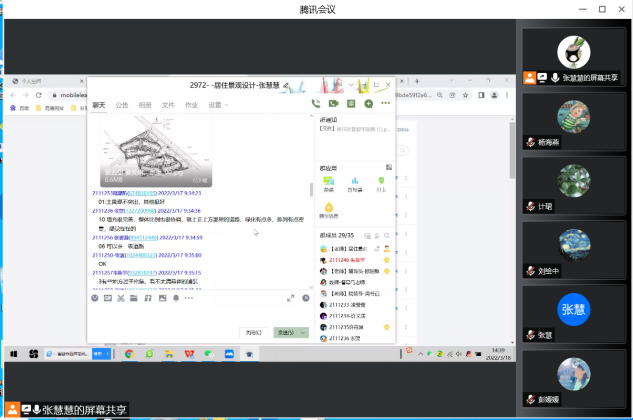Open the 设置 dropdown menu
This screenshot has height=420, width=633.
pos(216,104)
